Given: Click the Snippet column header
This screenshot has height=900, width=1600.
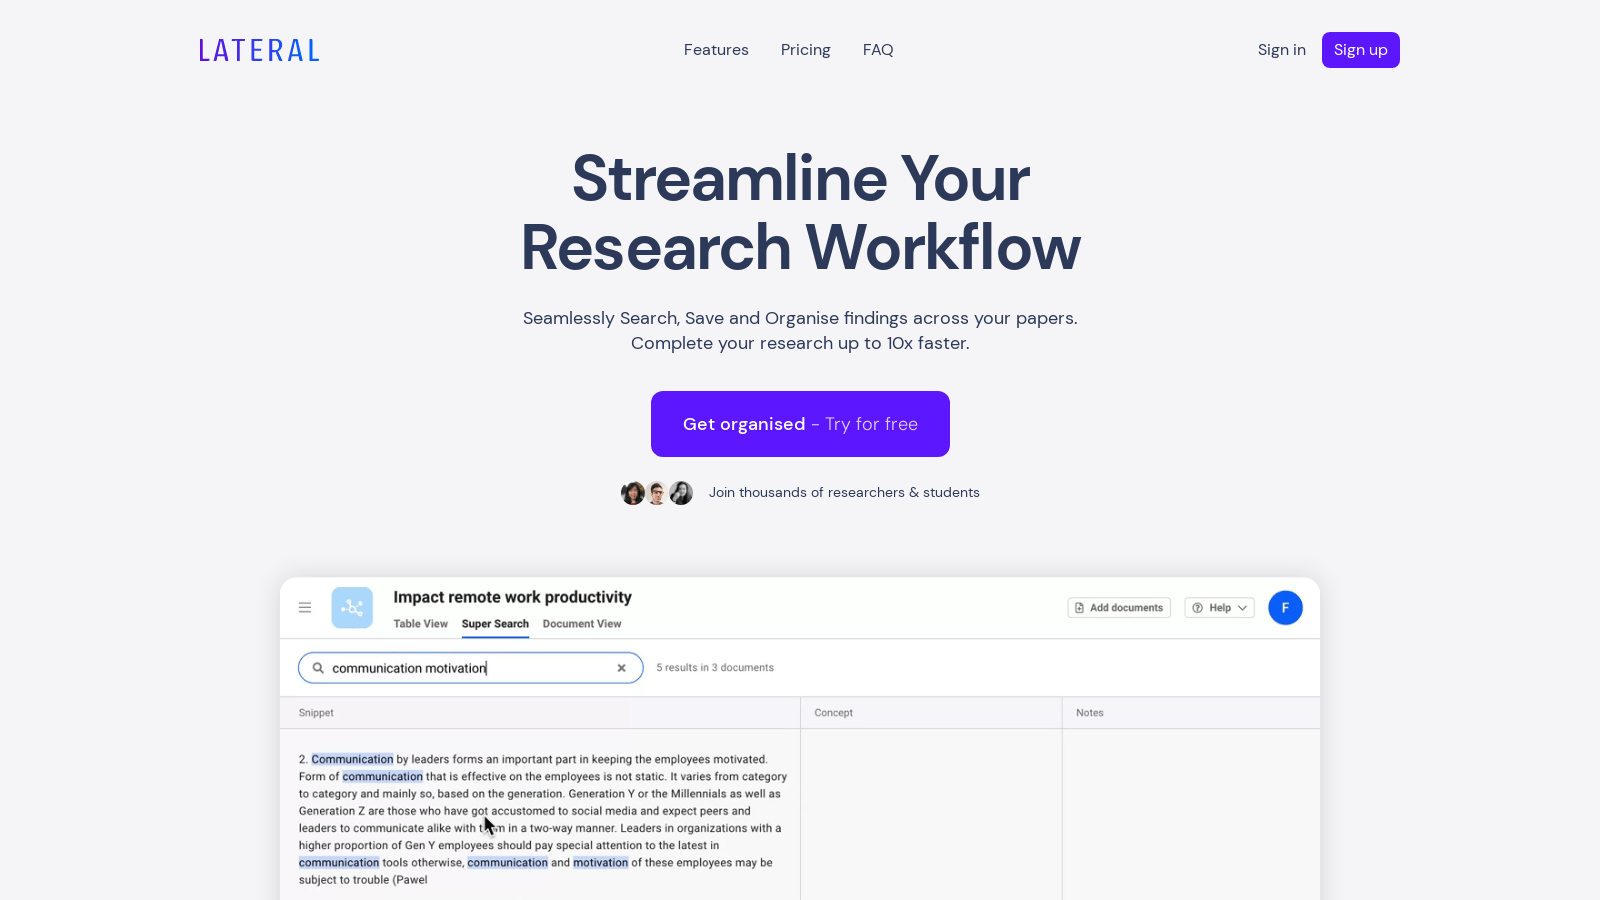Looking at the screenshot, I should (x=316, y=713).
